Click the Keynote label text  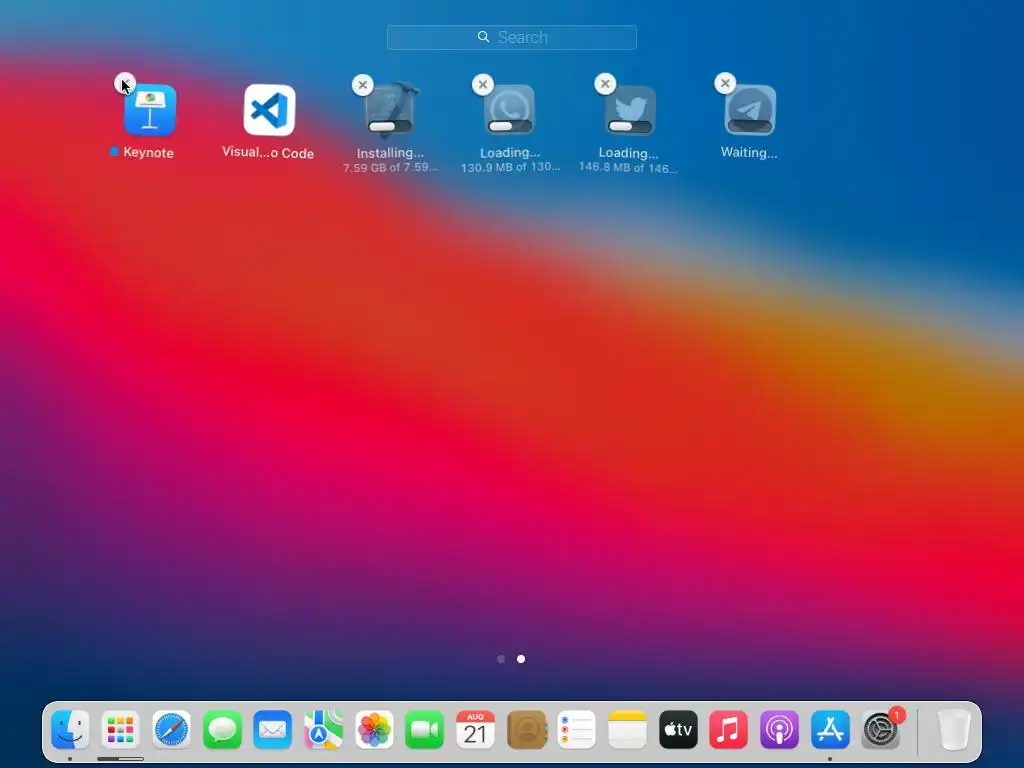[x=148, y=153]
